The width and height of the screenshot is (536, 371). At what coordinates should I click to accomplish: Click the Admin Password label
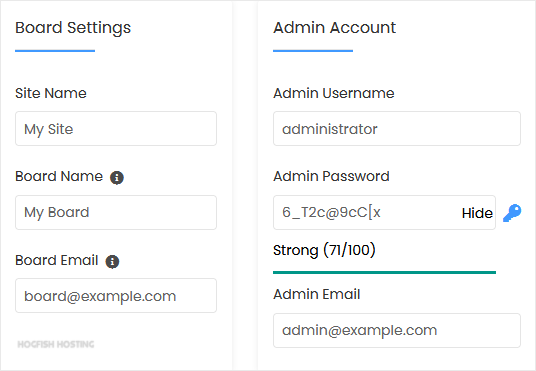[331, 176]
